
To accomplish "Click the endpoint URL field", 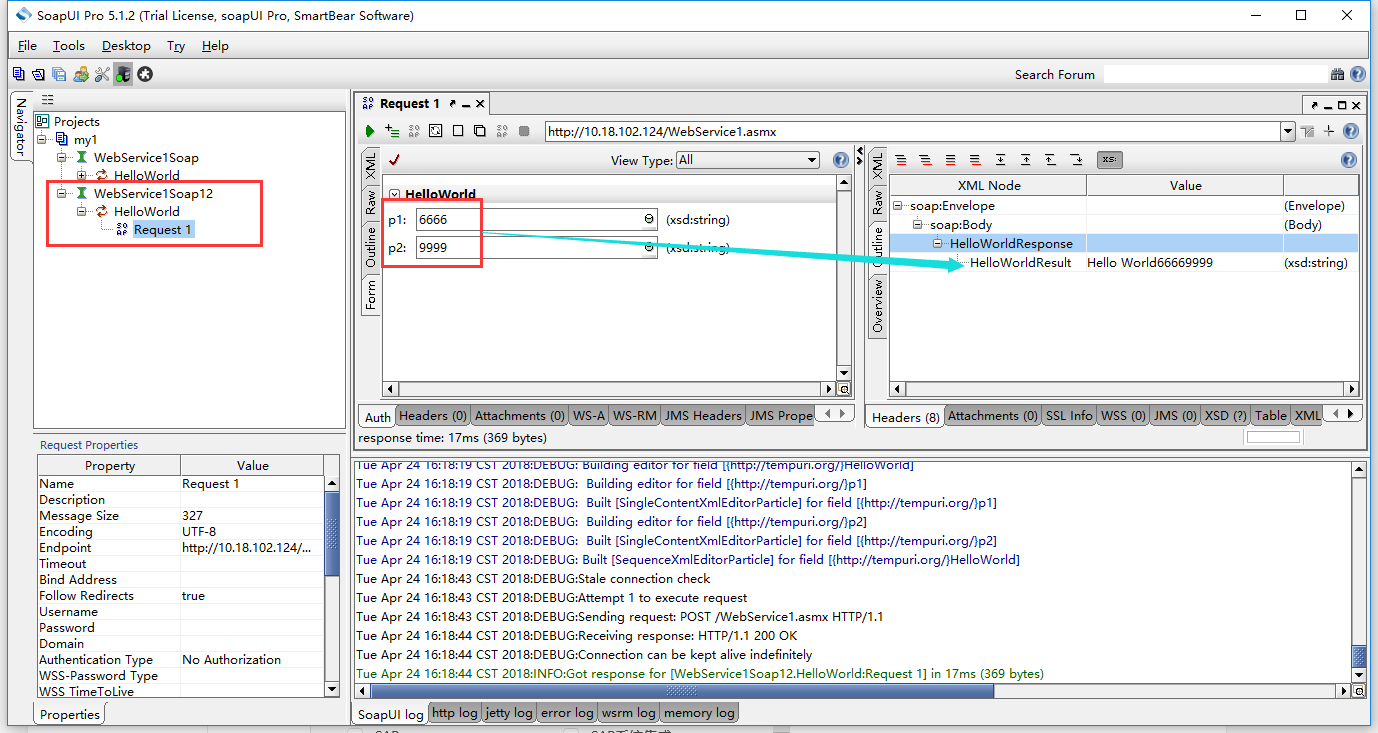I will pos(912,131).
